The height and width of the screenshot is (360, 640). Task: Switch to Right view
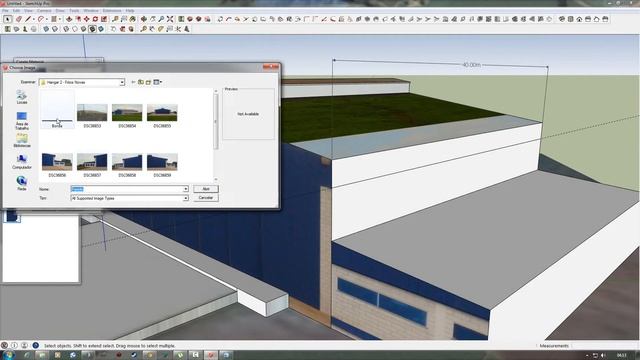588,19
